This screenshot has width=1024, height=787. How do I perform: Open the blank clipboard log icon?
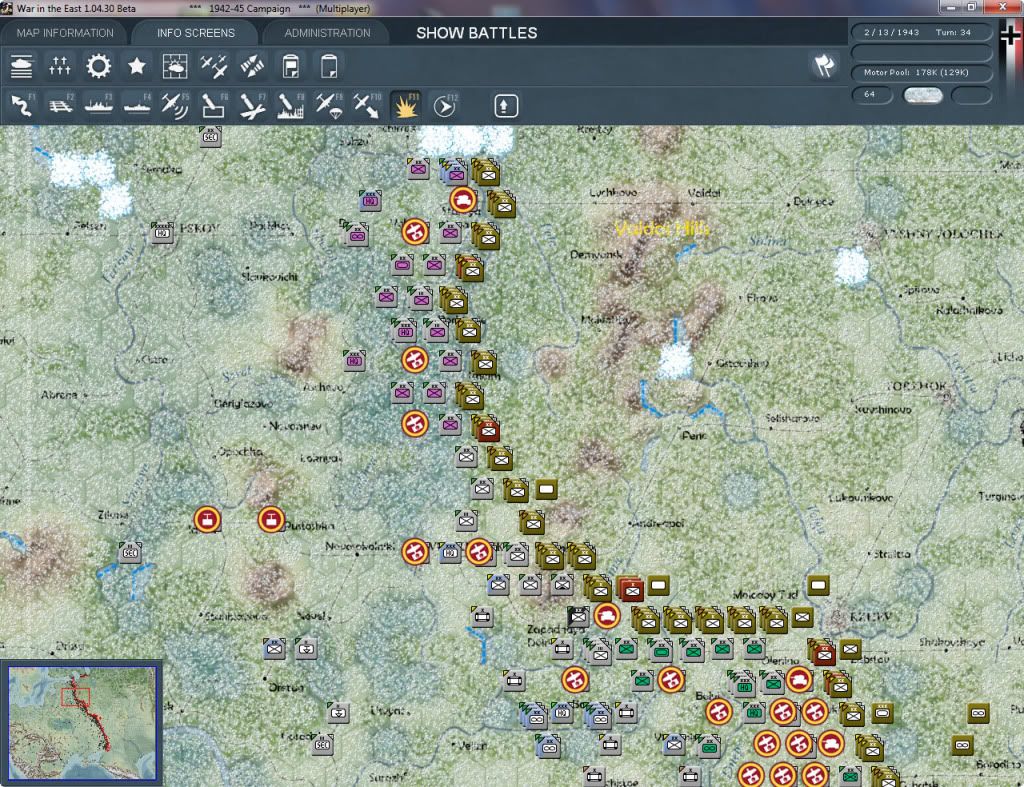pos(329,67)
